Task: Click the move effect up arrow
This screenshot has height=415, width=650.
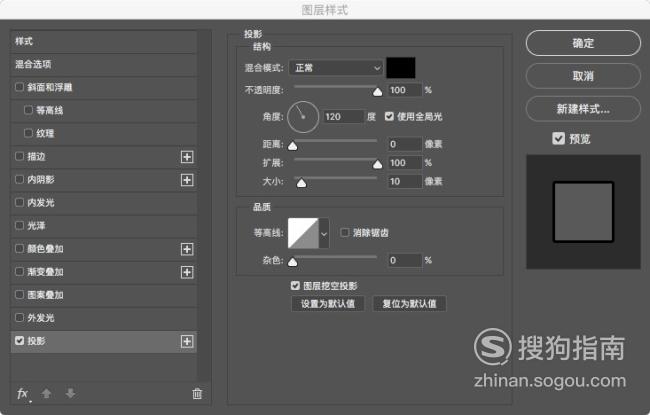Action: 46,393
